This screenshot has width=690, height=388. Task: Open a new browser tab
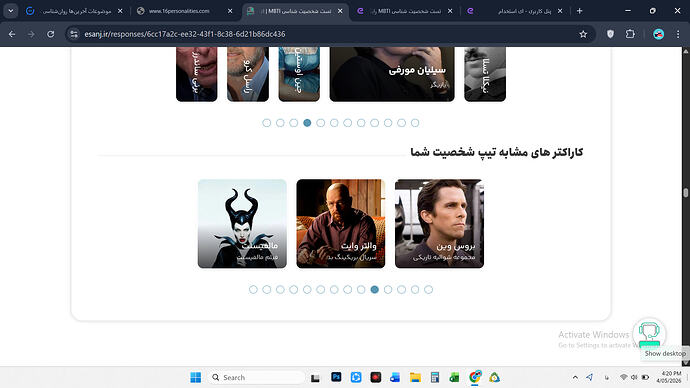(x=580, y=11)
